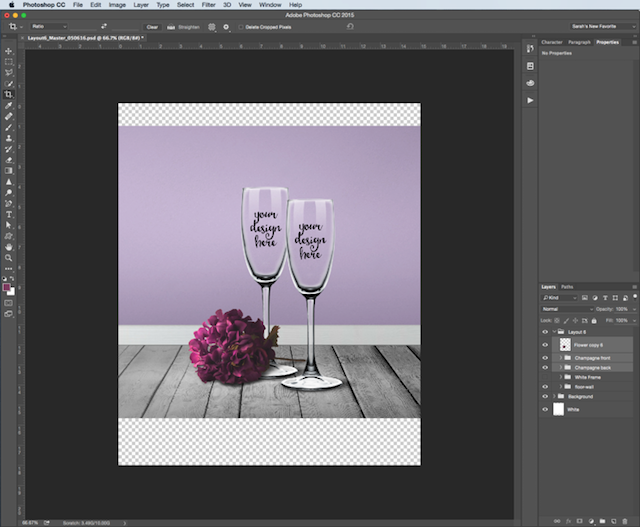Open the workspace switcher dropdown
Viewport: 640px width, 527px height.
(603, 27)
